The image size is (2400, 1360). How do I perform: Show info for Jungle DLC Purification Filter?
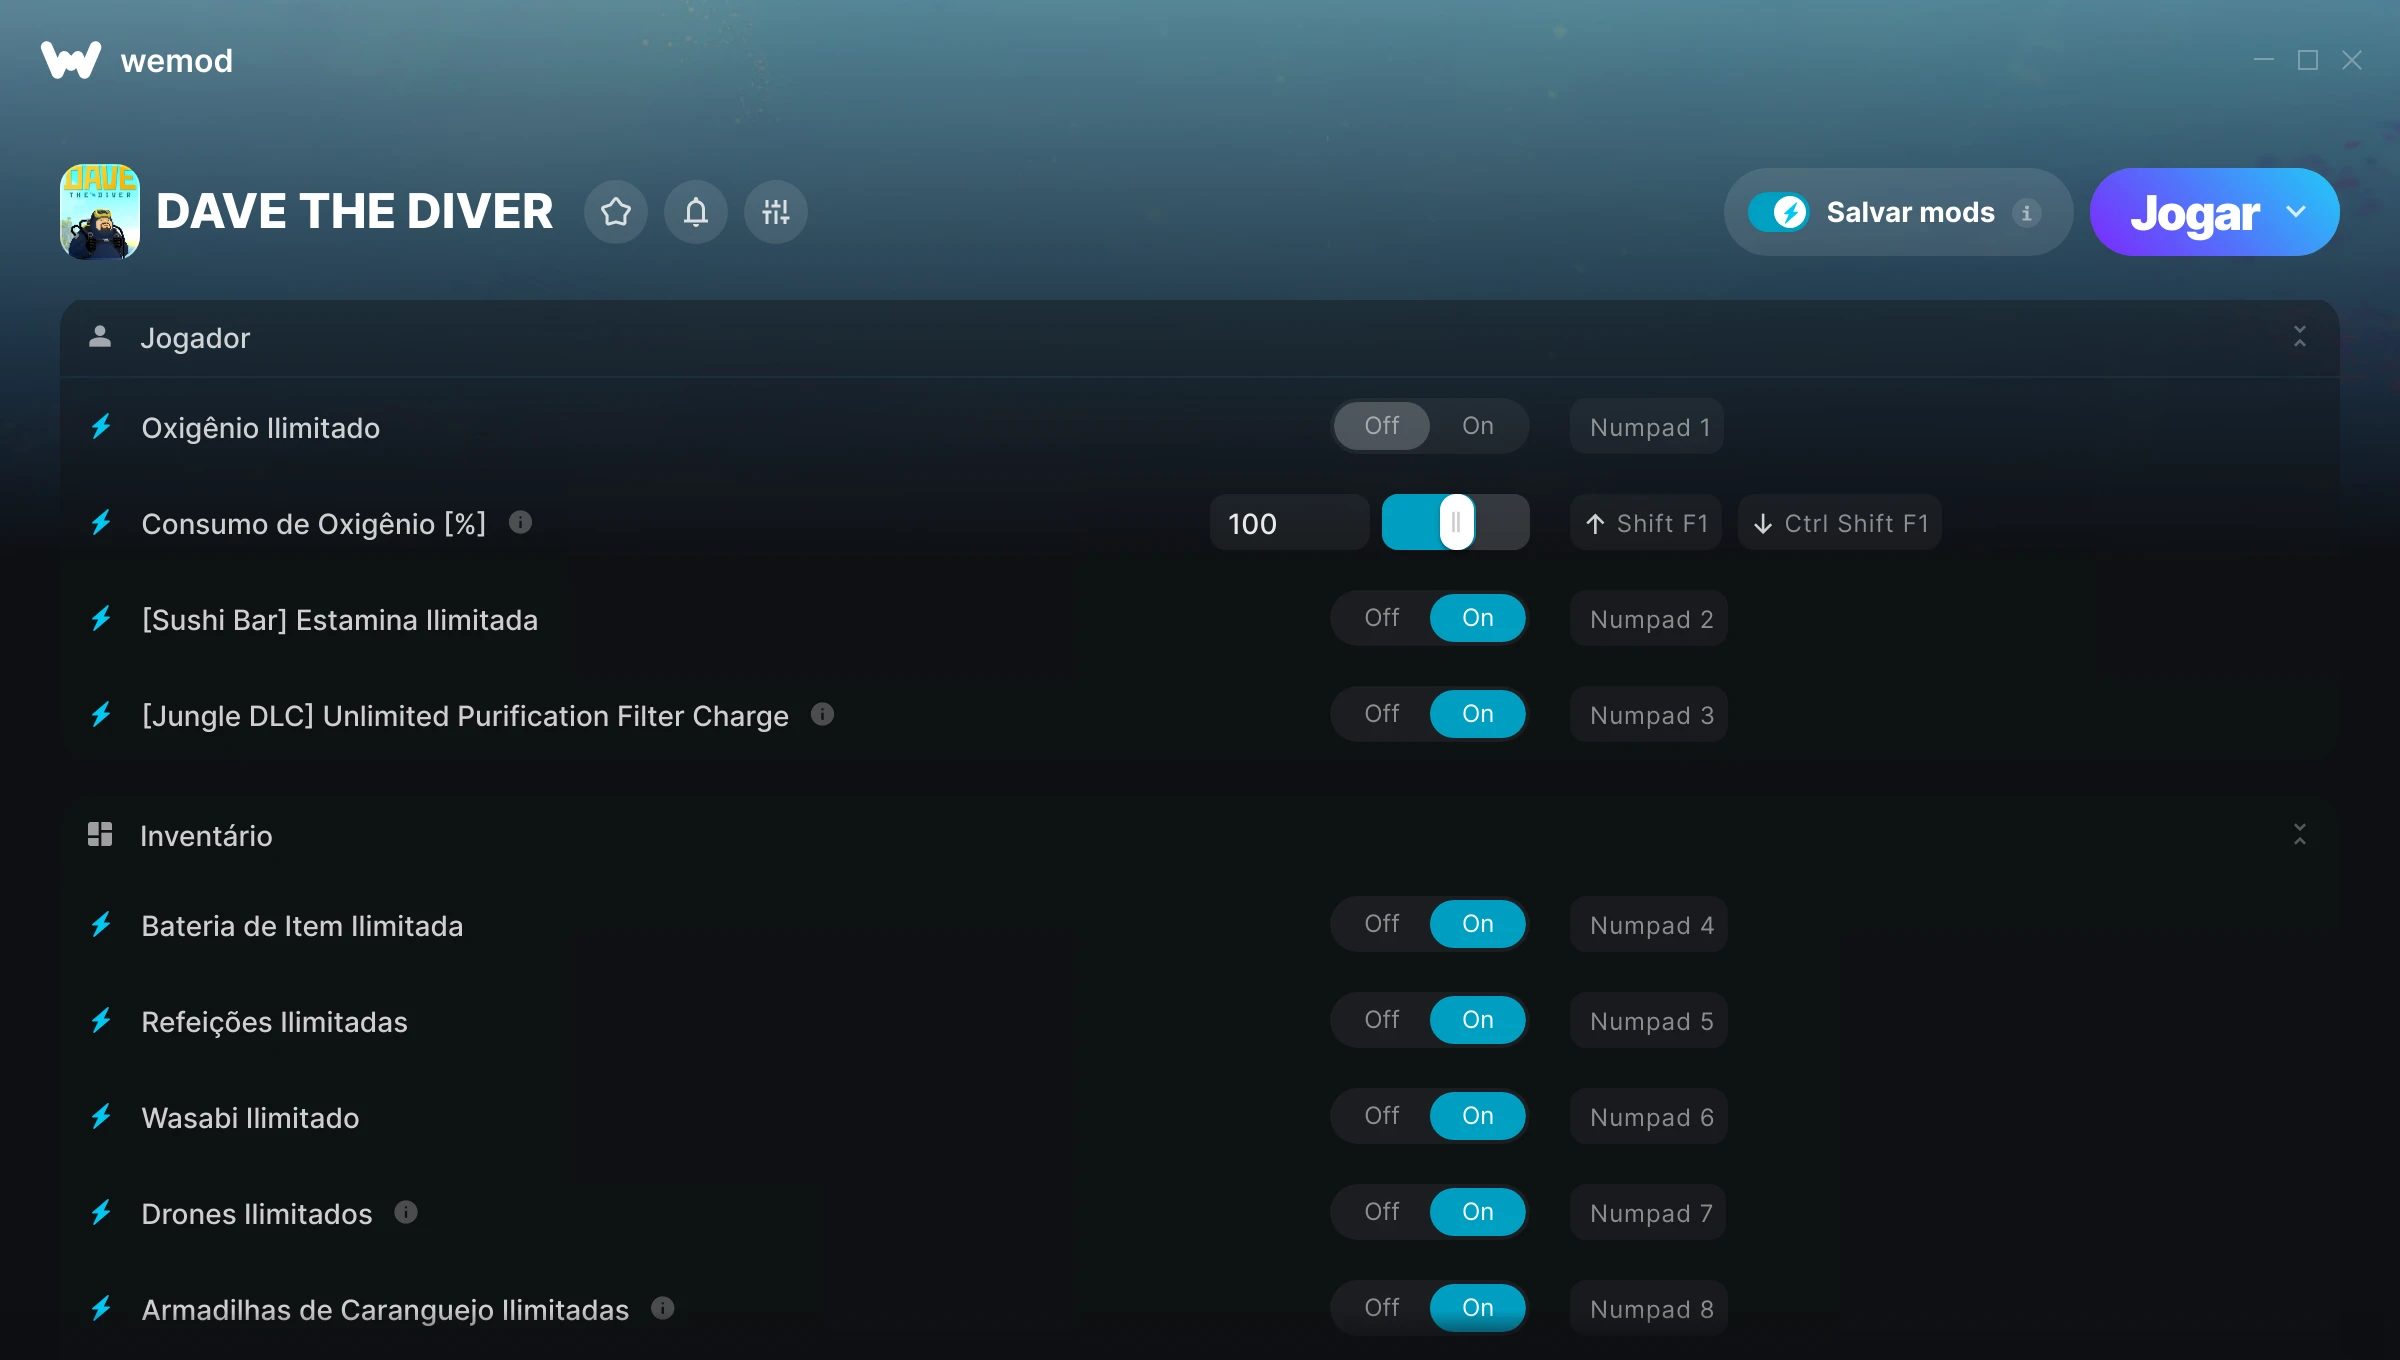pos(822,714)
